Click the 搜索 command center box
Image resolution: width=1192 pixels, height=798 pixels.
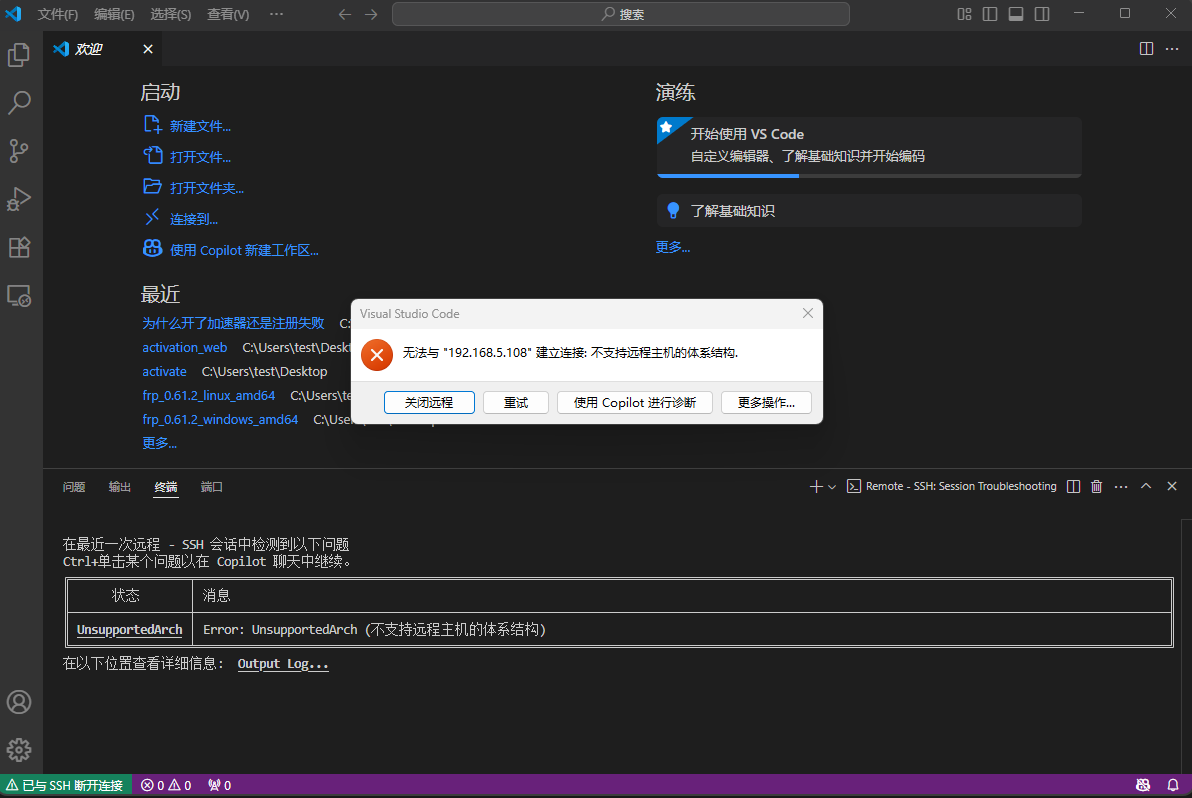tap(620, 14)
